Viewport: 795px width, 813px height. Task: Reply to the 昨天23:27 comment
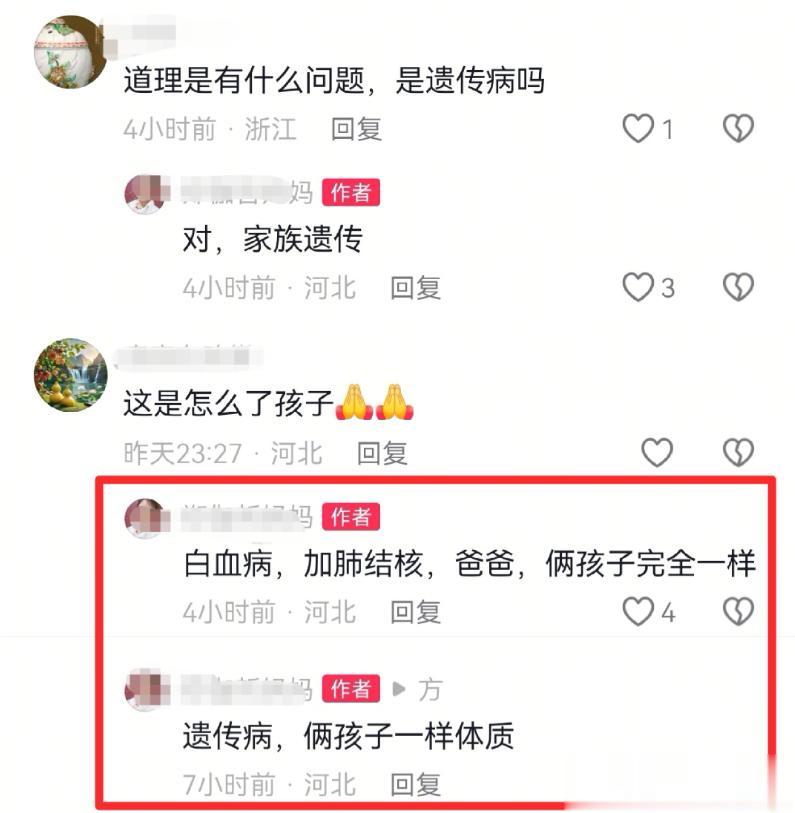click(x=382, y=454)
